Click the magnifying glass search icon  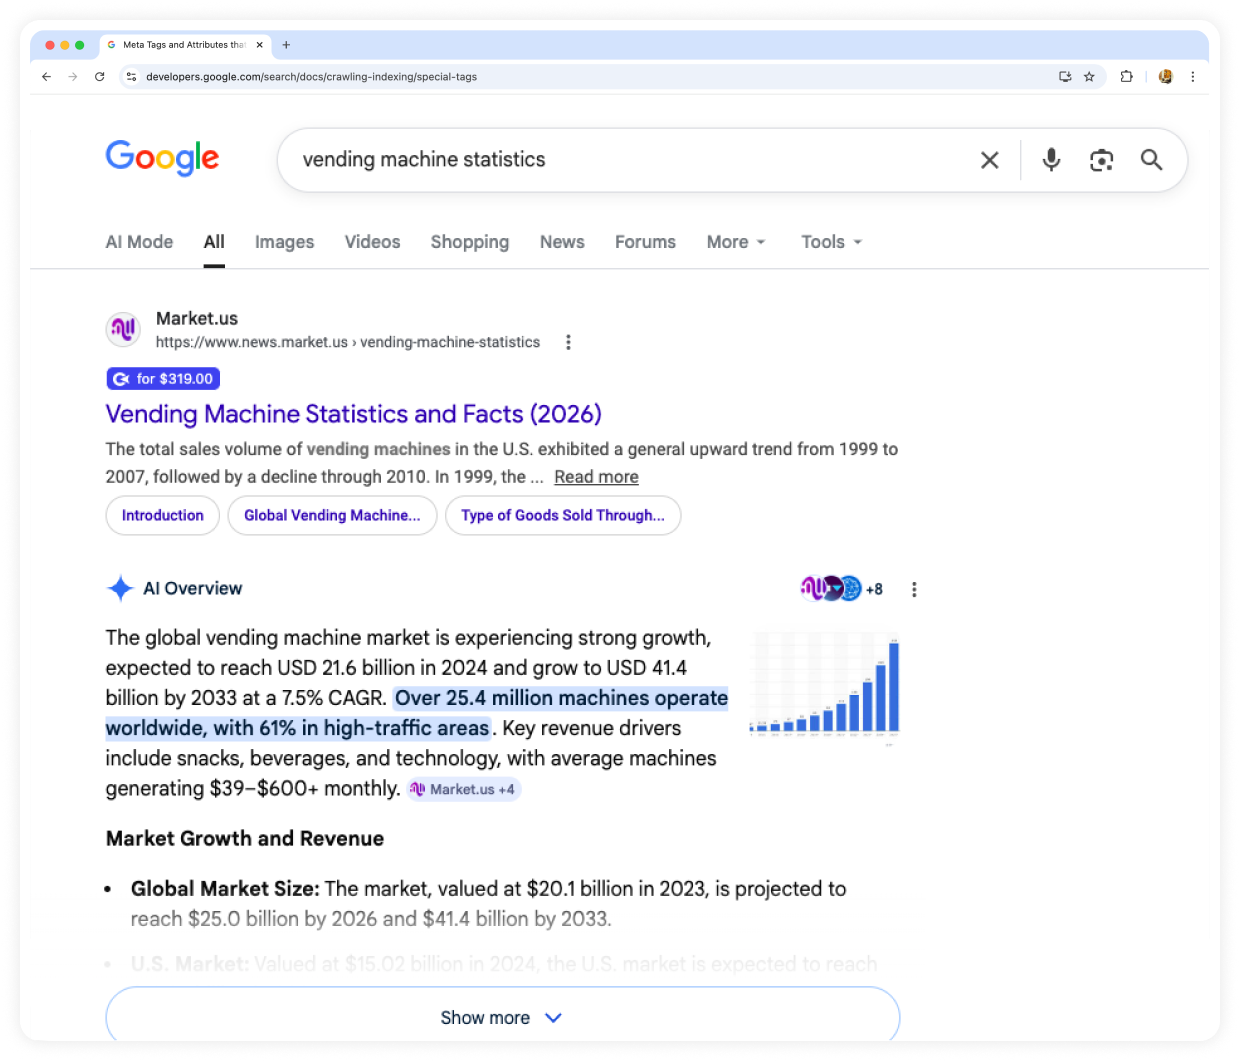[1151, 160]
